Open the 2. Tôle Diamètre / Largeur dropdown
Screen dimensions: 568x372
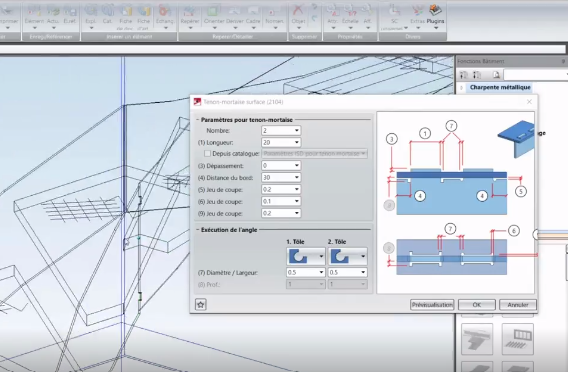click(x=363, y=272)
